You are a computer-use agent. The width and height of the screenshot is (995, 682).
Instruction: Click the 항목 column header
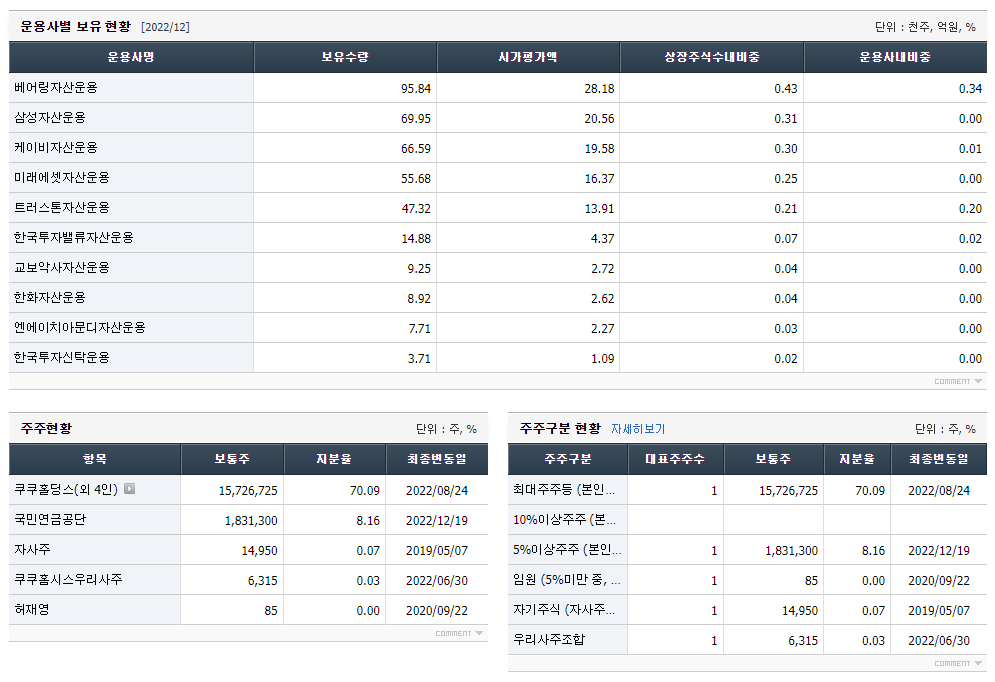click(x=95, y=459)
